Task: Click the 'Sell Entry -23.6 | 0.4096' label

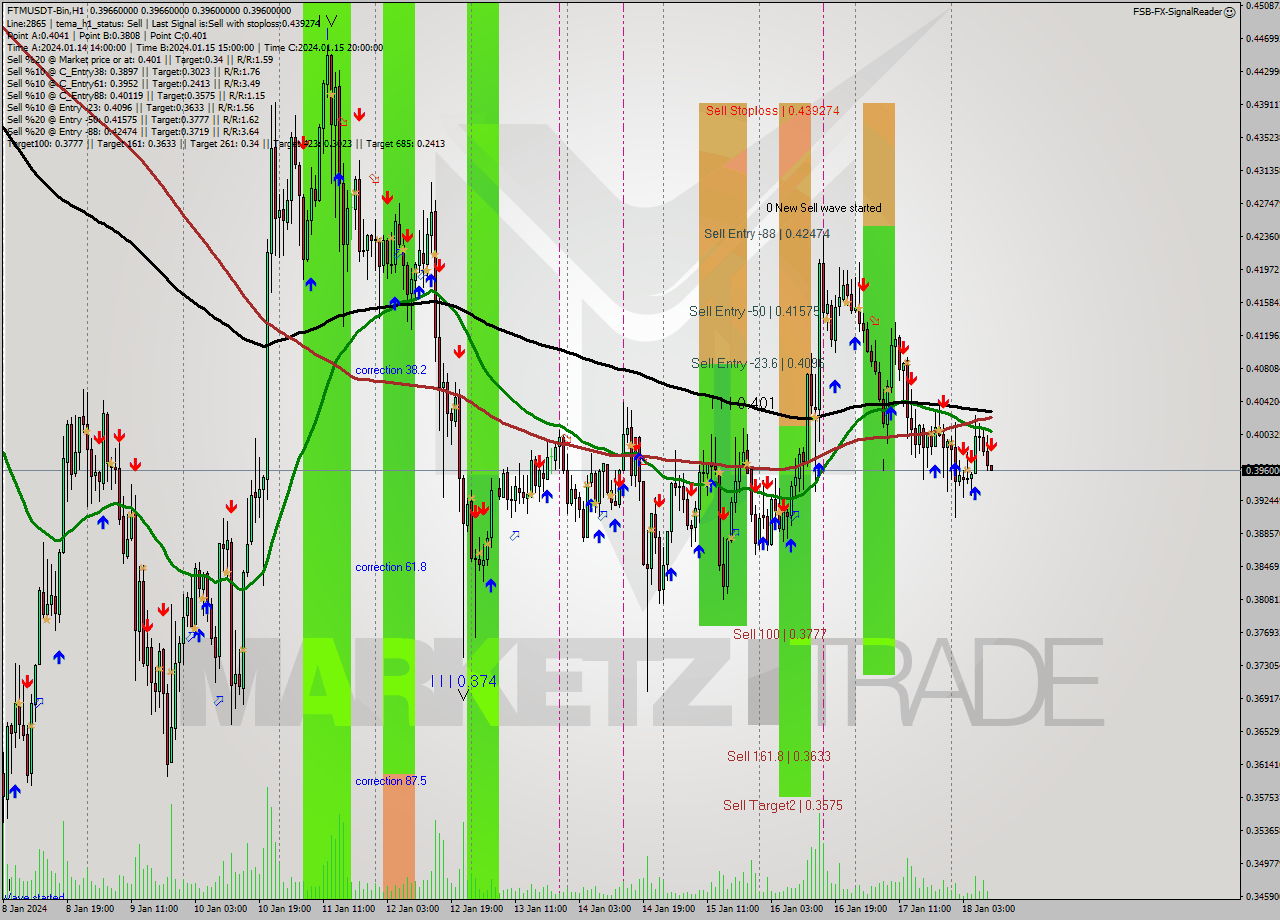Action: coord(758,363)
